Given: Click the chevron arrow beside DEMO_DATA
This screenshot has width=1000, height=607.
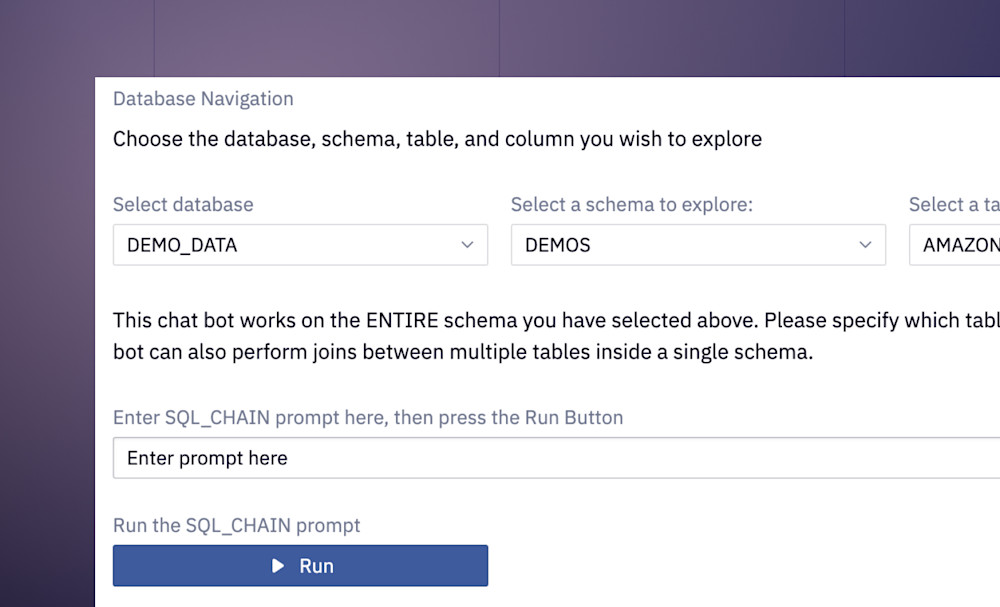Looking at the screenshot, I should click(467, 245).
